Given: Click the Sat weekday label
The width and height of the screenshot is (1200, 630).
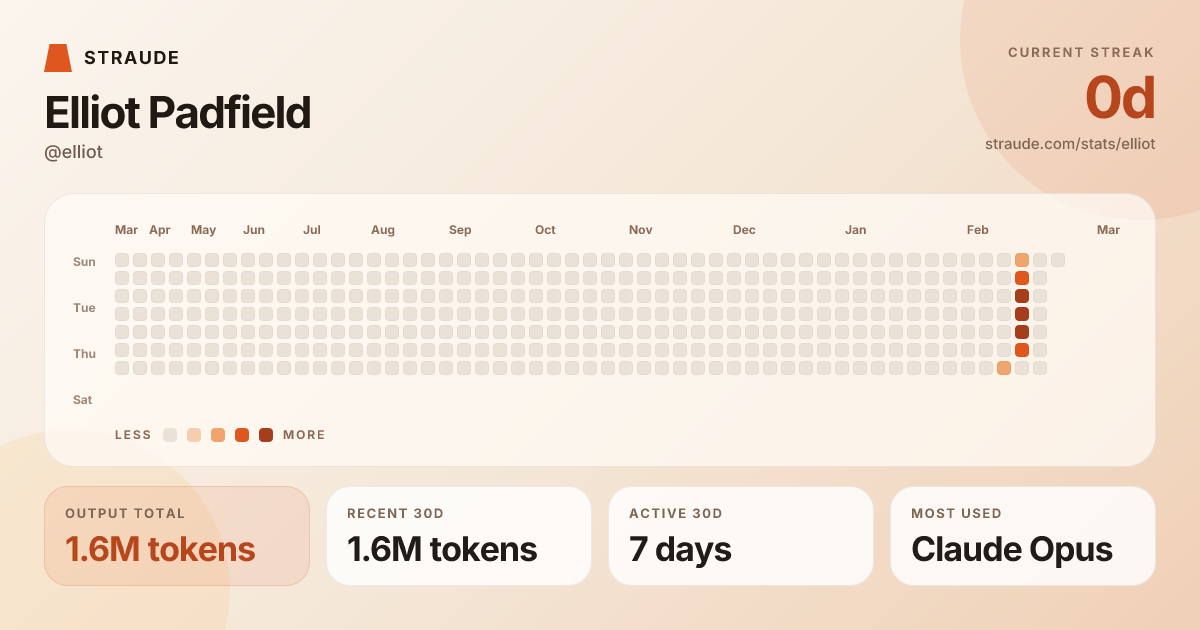Looking at the screenshot, I should [x=83, y=400].
